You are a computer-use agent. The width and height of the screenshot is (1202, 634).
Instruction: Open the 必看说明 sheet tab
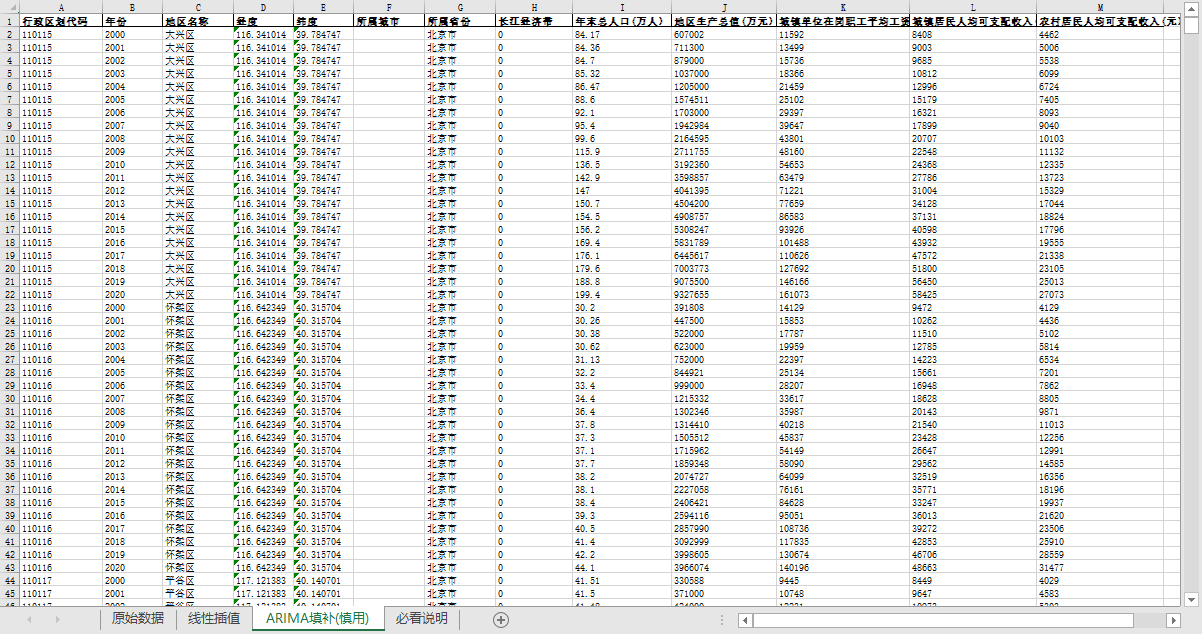point(421,619)
